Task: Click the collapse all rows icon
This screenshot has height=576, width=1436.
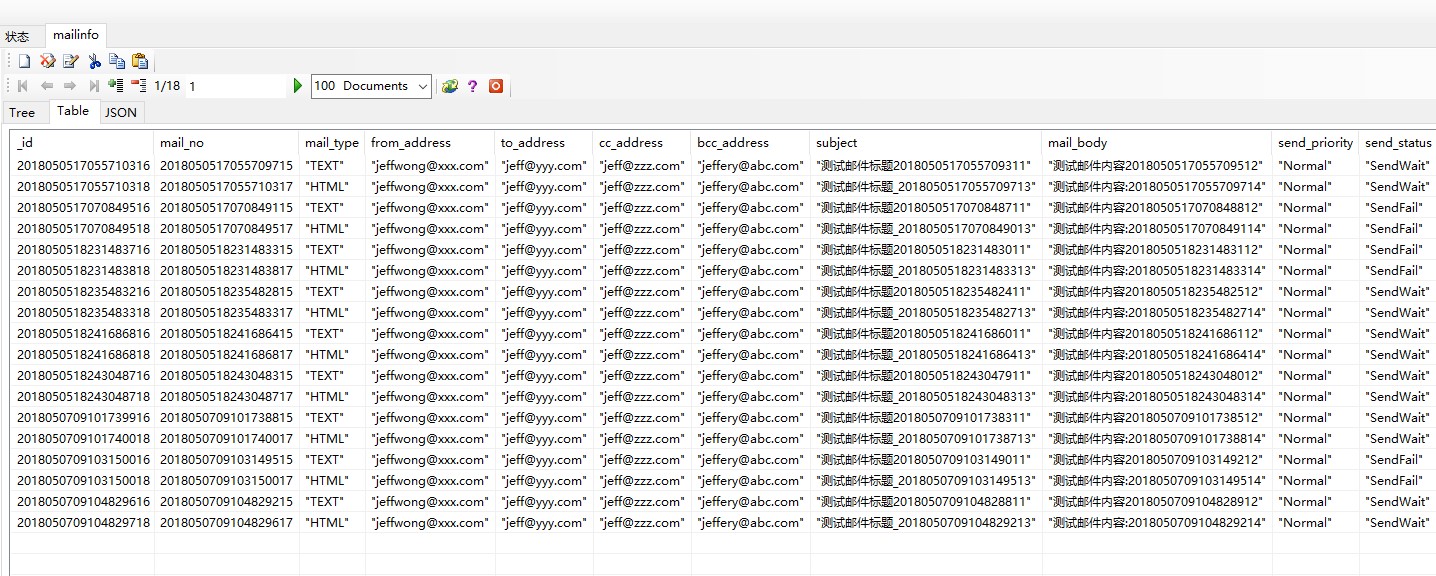Action: click(x=139, y=86)
